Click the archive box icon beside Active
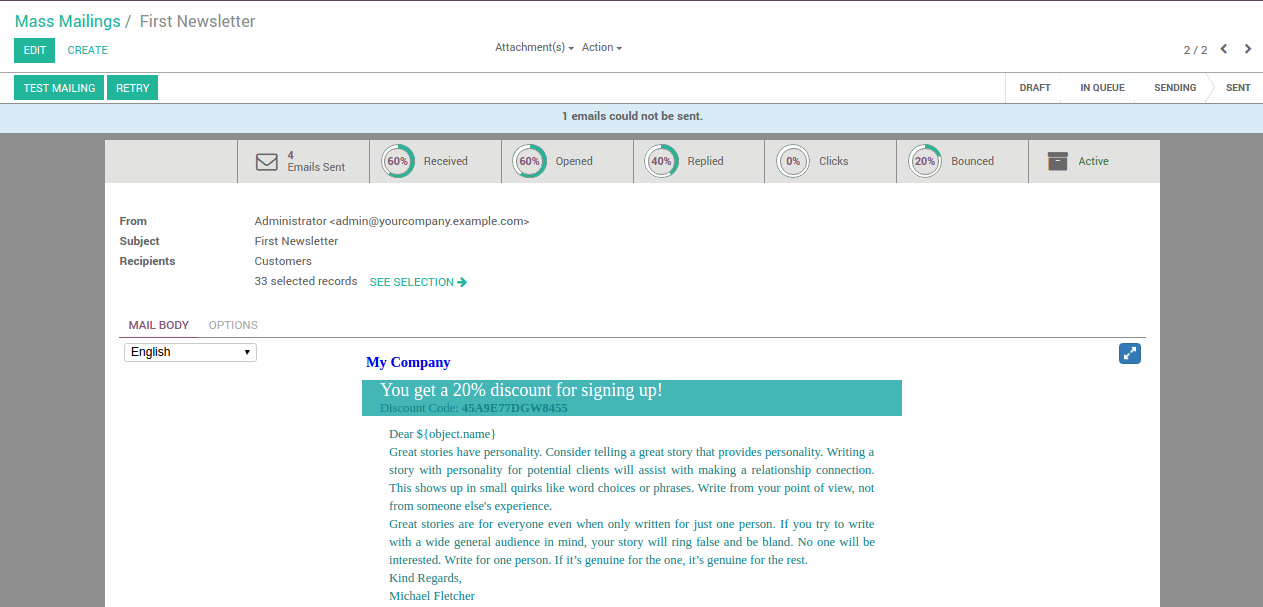 tap(1058, 161)
